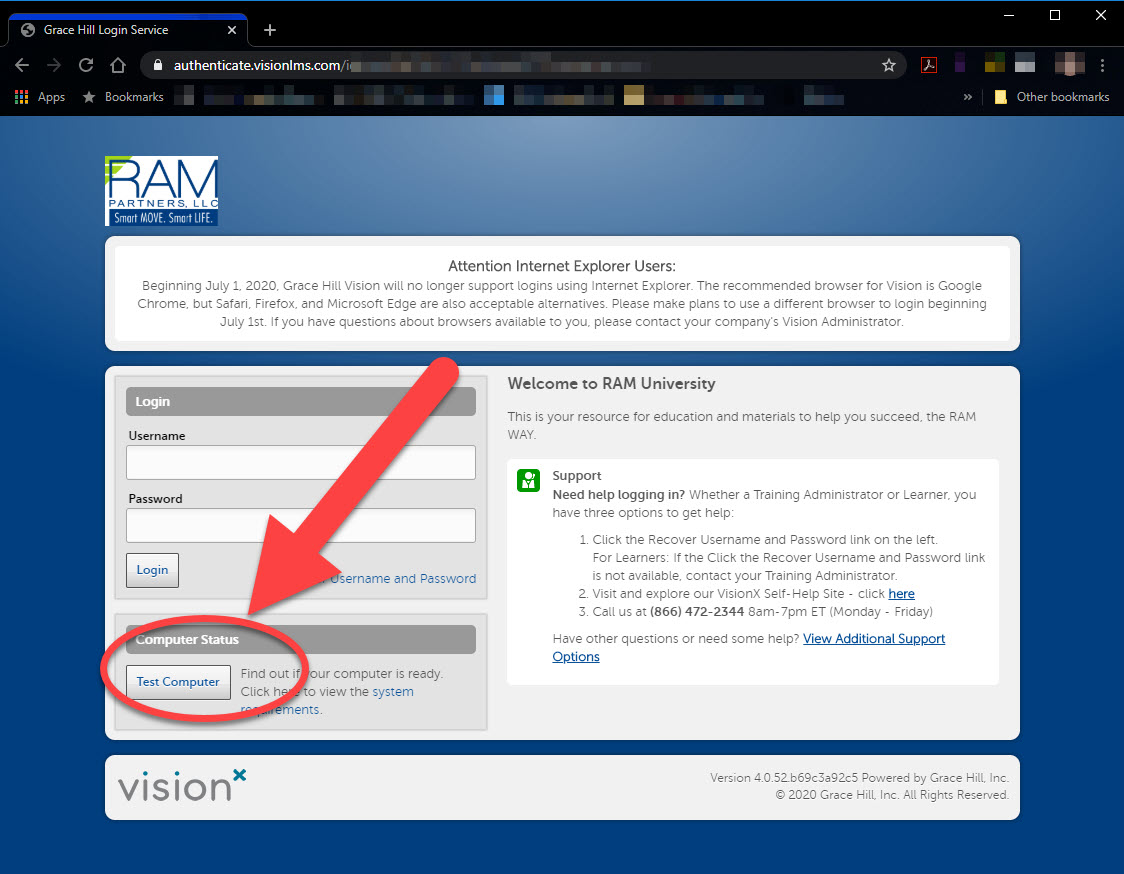Close the Grace Hill Login Service tab

[232, 30]
